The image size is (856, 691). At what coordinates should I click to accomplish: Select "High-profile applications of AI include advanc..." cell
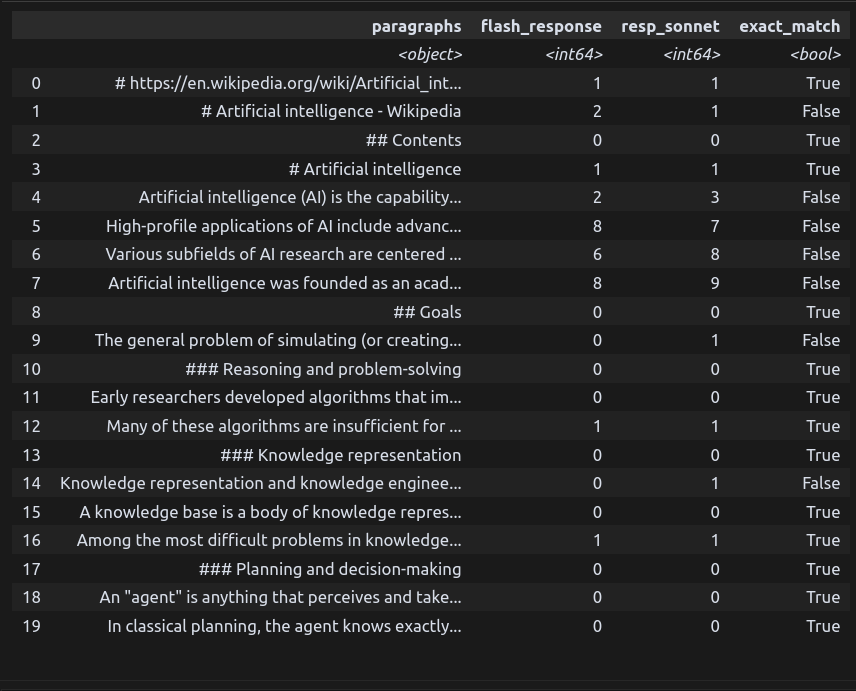[283, 226]
